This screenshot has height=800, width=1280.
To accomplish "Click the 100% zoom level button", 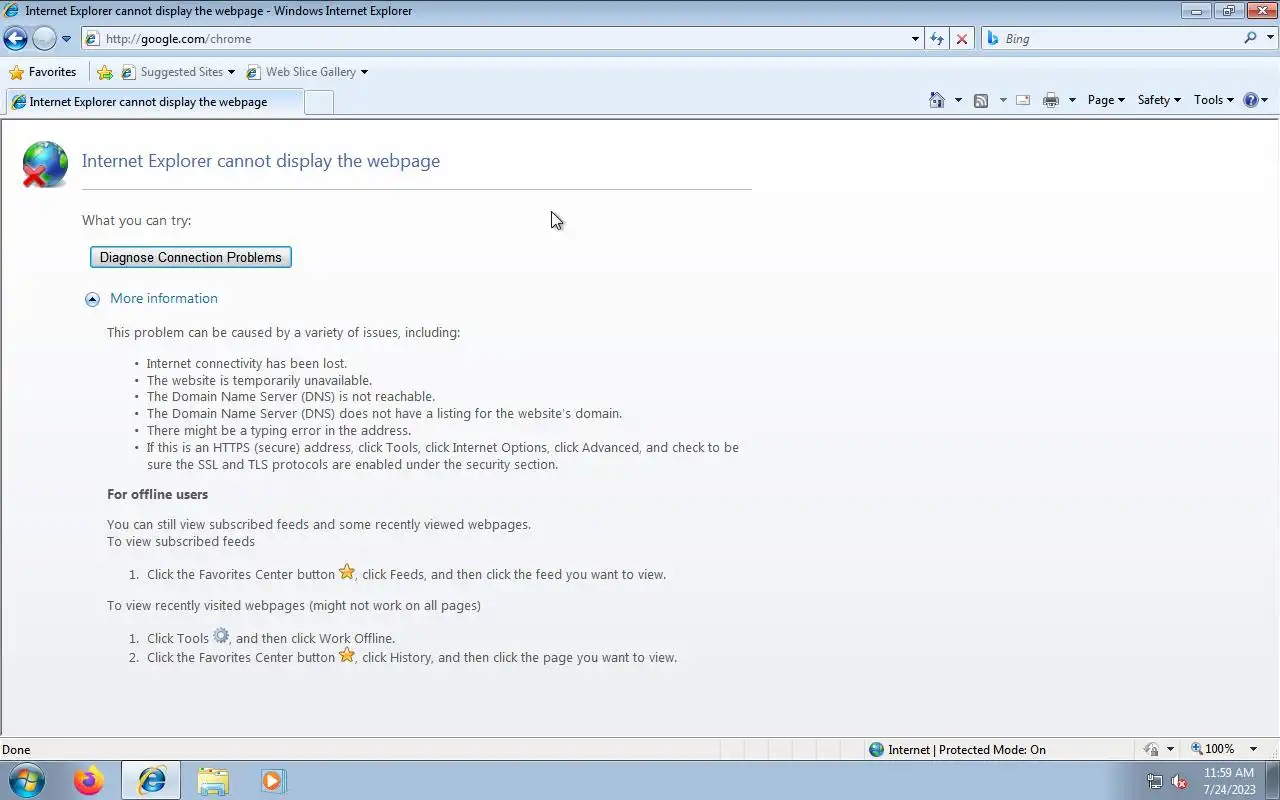I will 1213,749.
